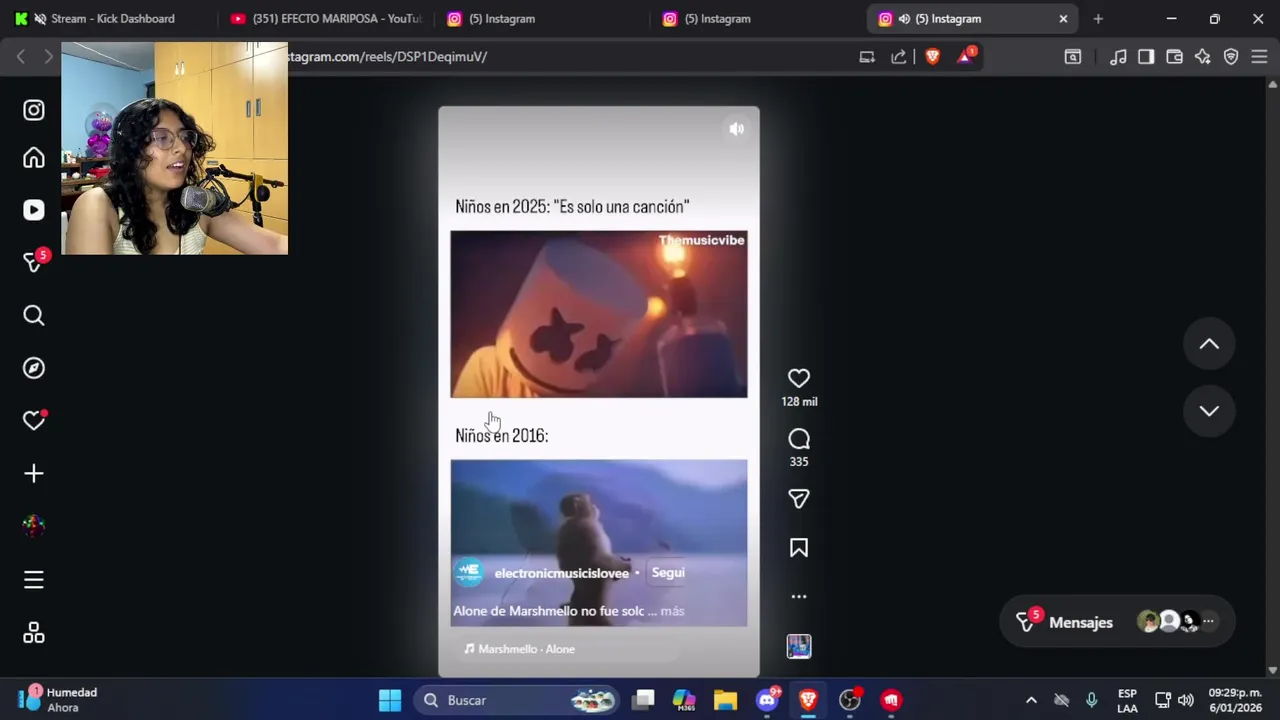The width and height of the screenshot is (1280, 720).
Task: Mute the reel audio speaker toggle
Action: point(736,129)
